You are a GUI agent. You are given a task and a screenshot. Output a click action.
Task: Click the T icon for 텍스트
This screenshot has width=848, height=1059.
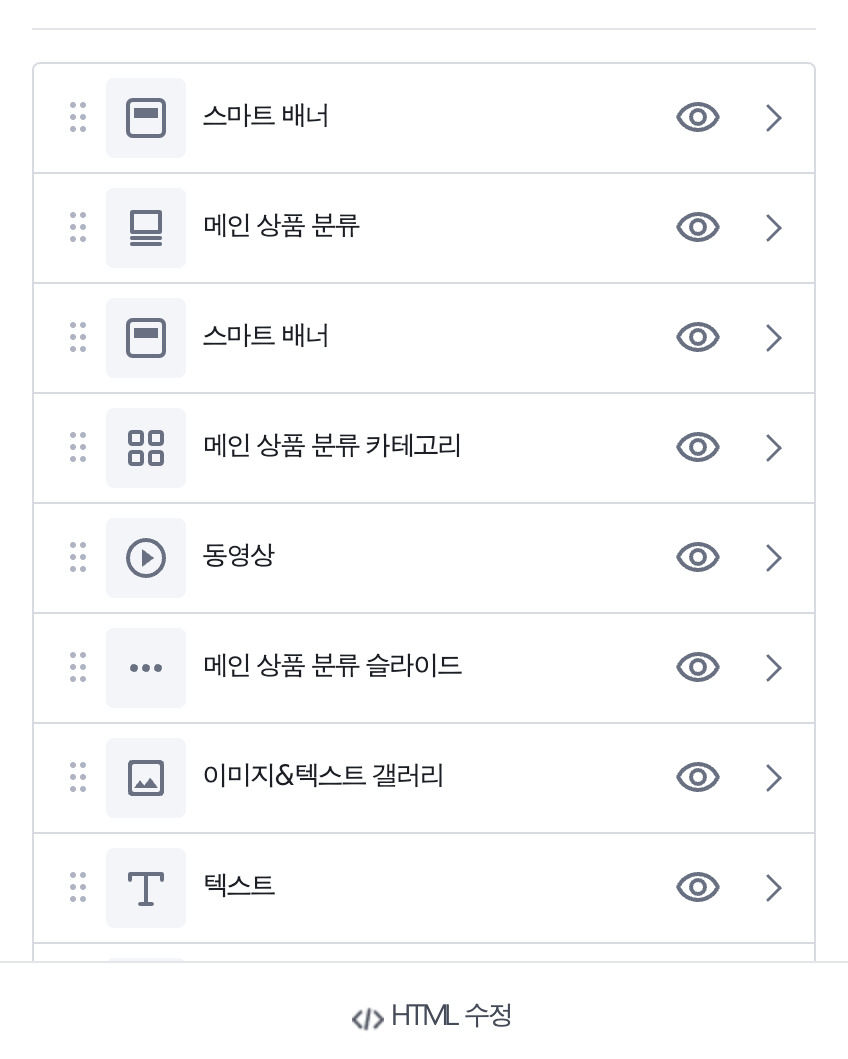(x=146, y=888)
